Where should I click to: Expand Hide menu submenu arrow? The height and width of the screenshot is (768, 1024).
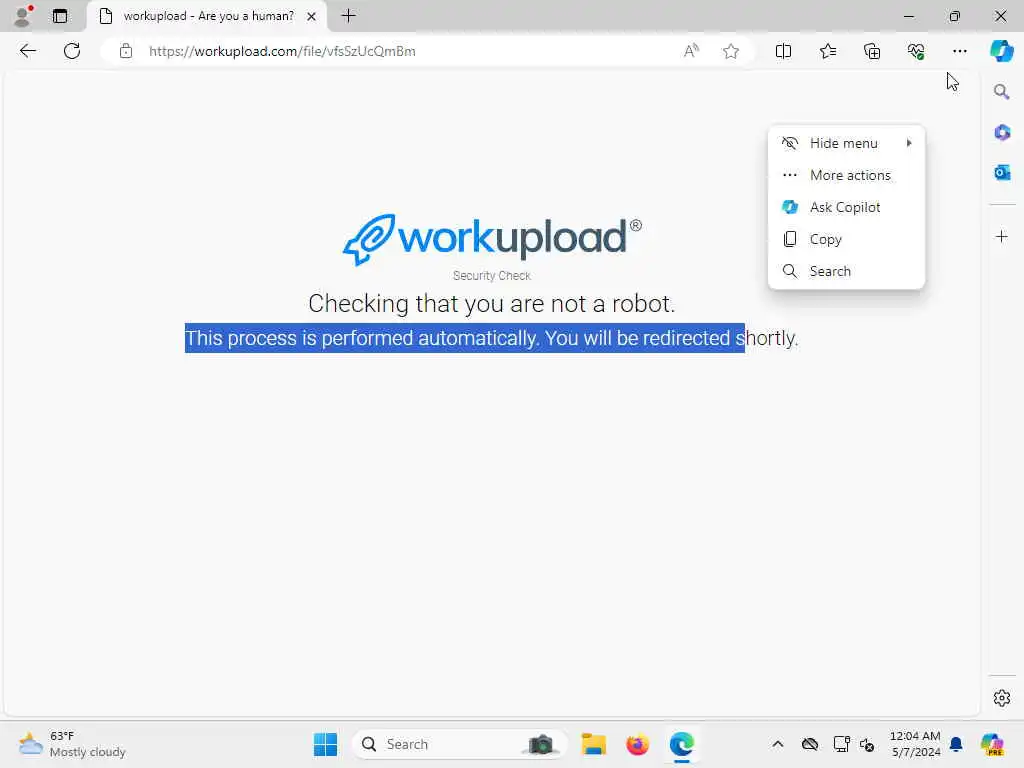[x=908, y=143]
